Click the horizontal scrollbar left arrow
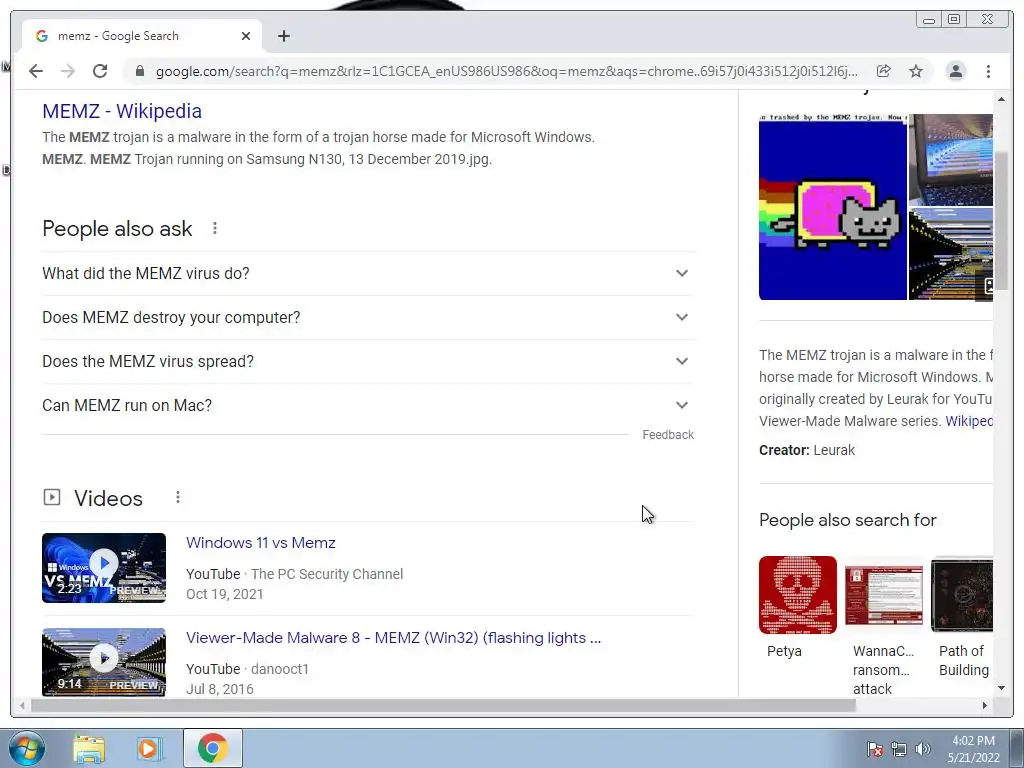 [22, 705]
